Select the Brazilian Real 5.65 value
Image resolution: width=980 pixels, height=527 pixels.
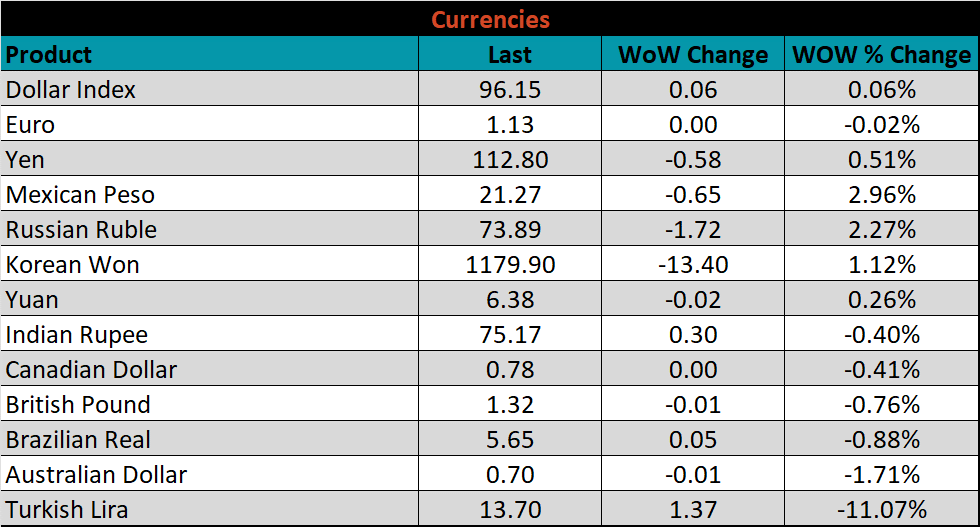coord(510,440)
